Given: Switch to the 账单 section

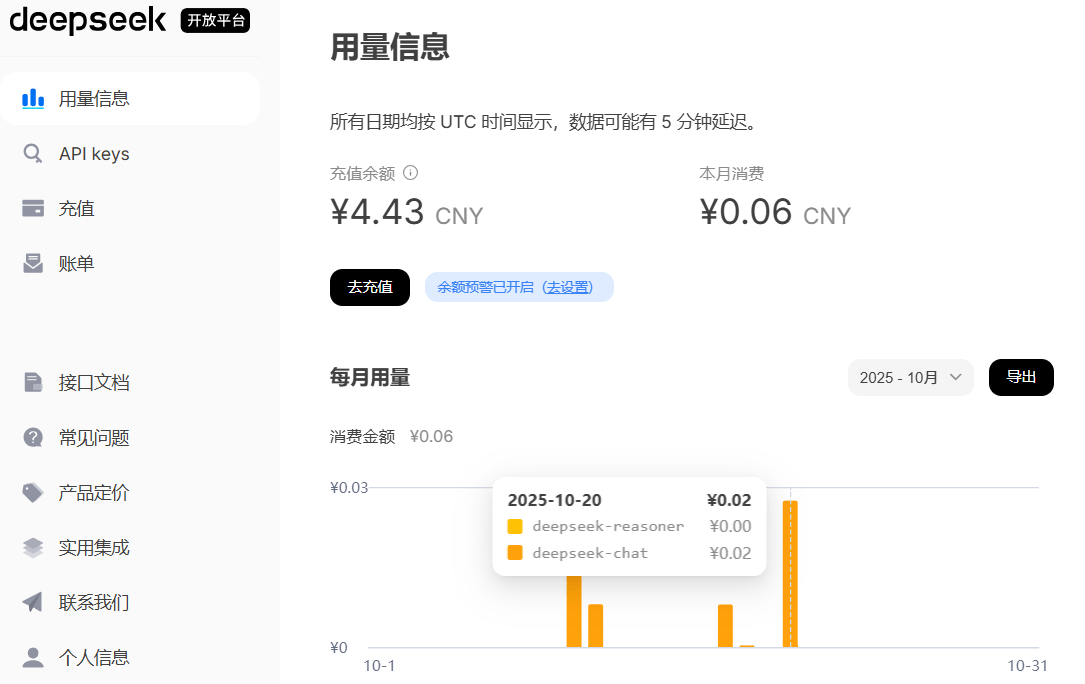Looking at the screenshot, I should coord(77,262).
